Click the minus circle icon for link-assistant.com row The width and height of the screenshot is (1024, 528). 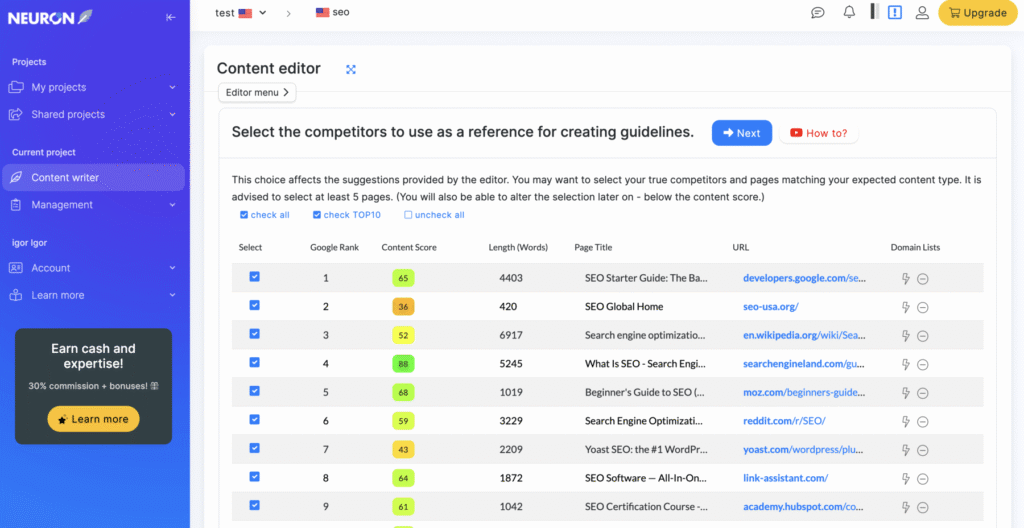pos(923,479)
